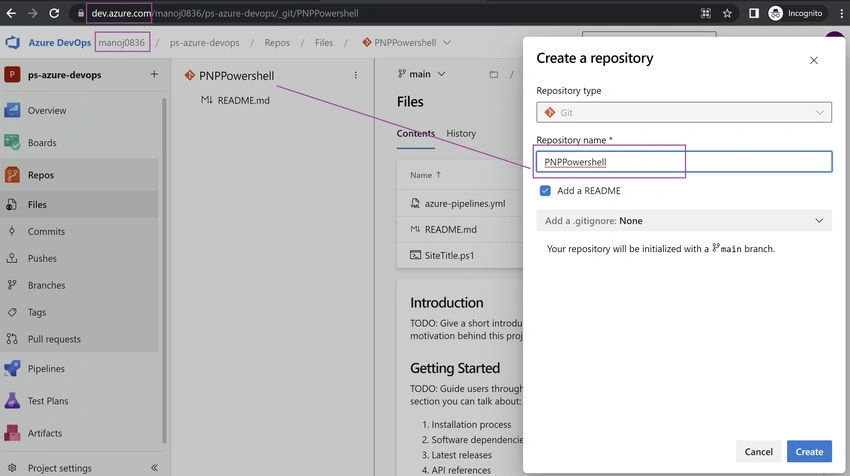Switch to the History tab
850x476 pixels.
click(461, 133)
